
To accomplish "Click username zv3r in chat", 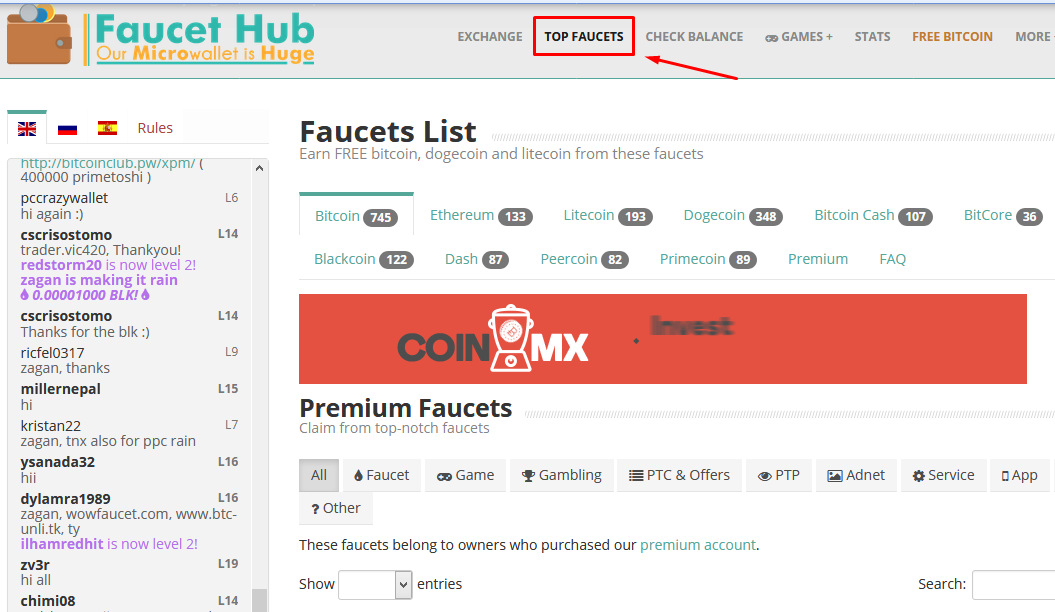I will pos(35,565).
